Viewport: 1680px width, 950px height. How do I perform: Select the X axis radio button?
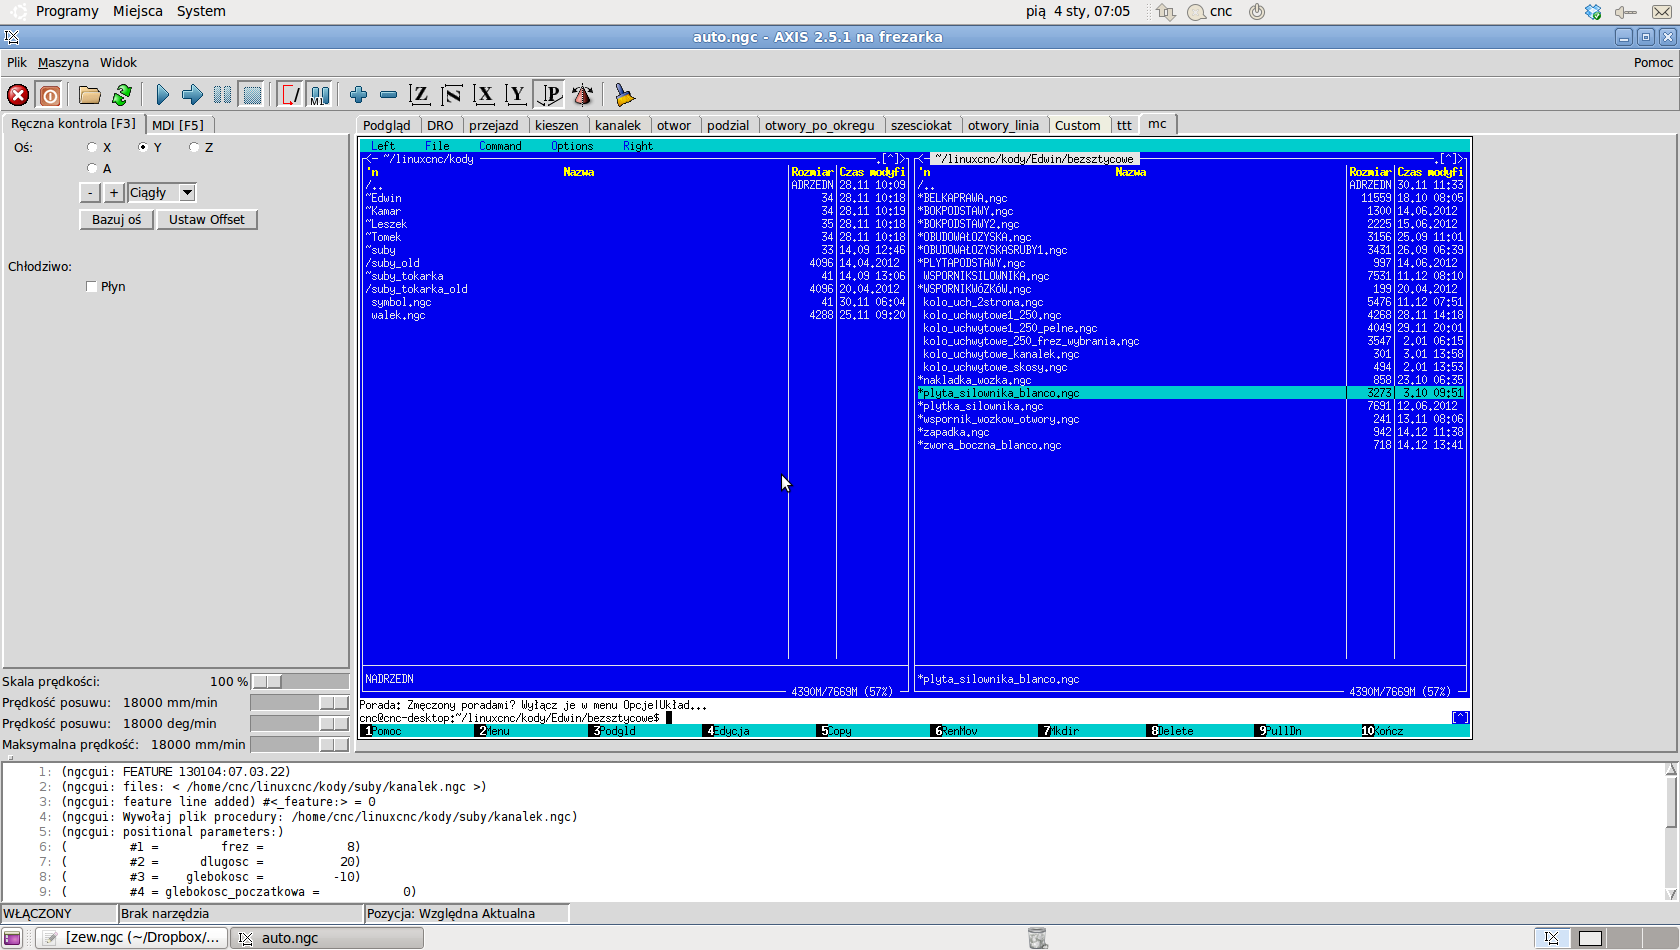(92, 147)
